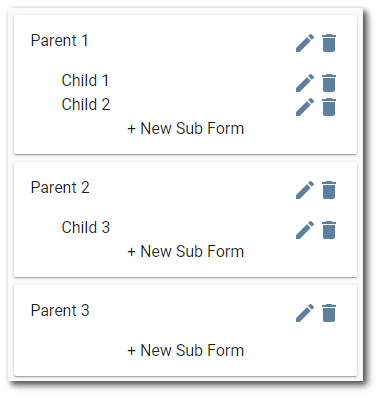Edit Parent 3 with pencil icon

pyautogui.click(x=305, y=313)
